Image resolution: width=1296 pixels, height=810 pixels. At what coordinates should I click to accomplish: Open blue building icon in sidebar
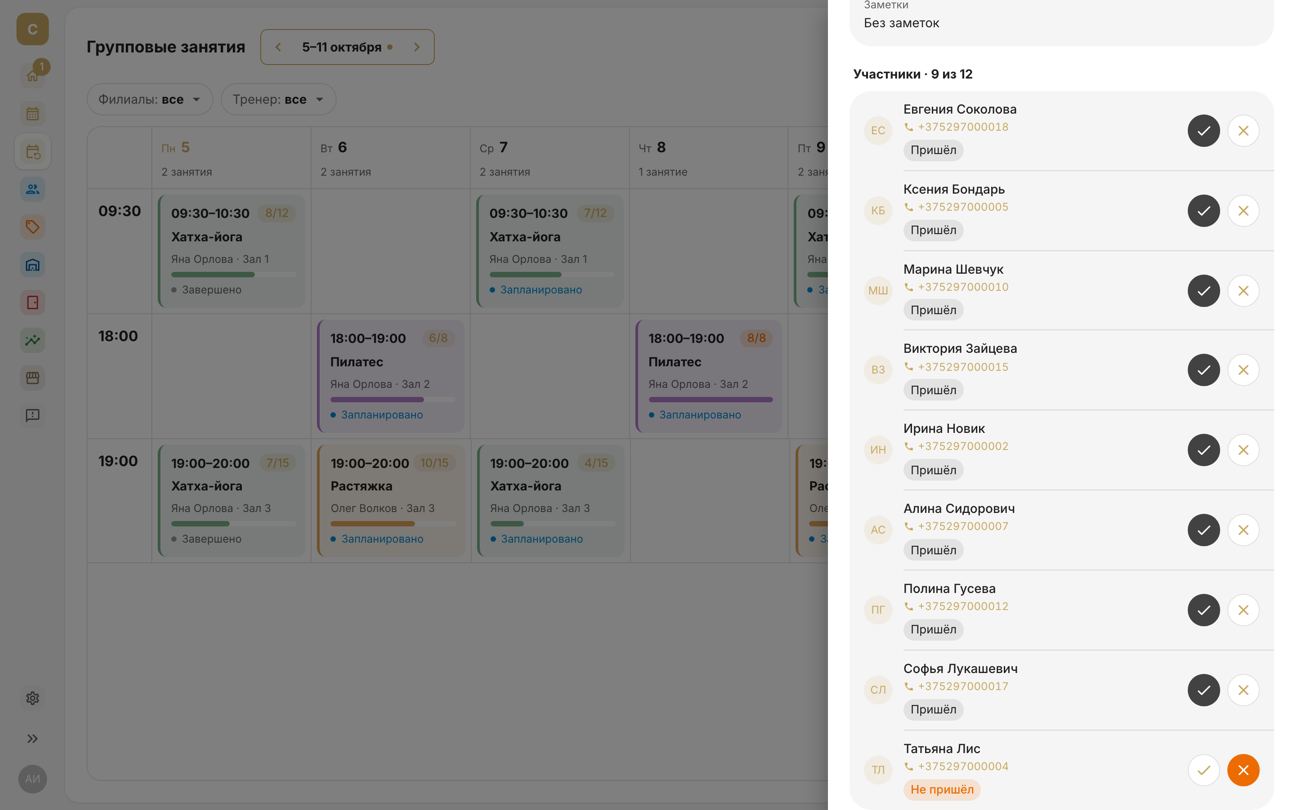point(33,265)
